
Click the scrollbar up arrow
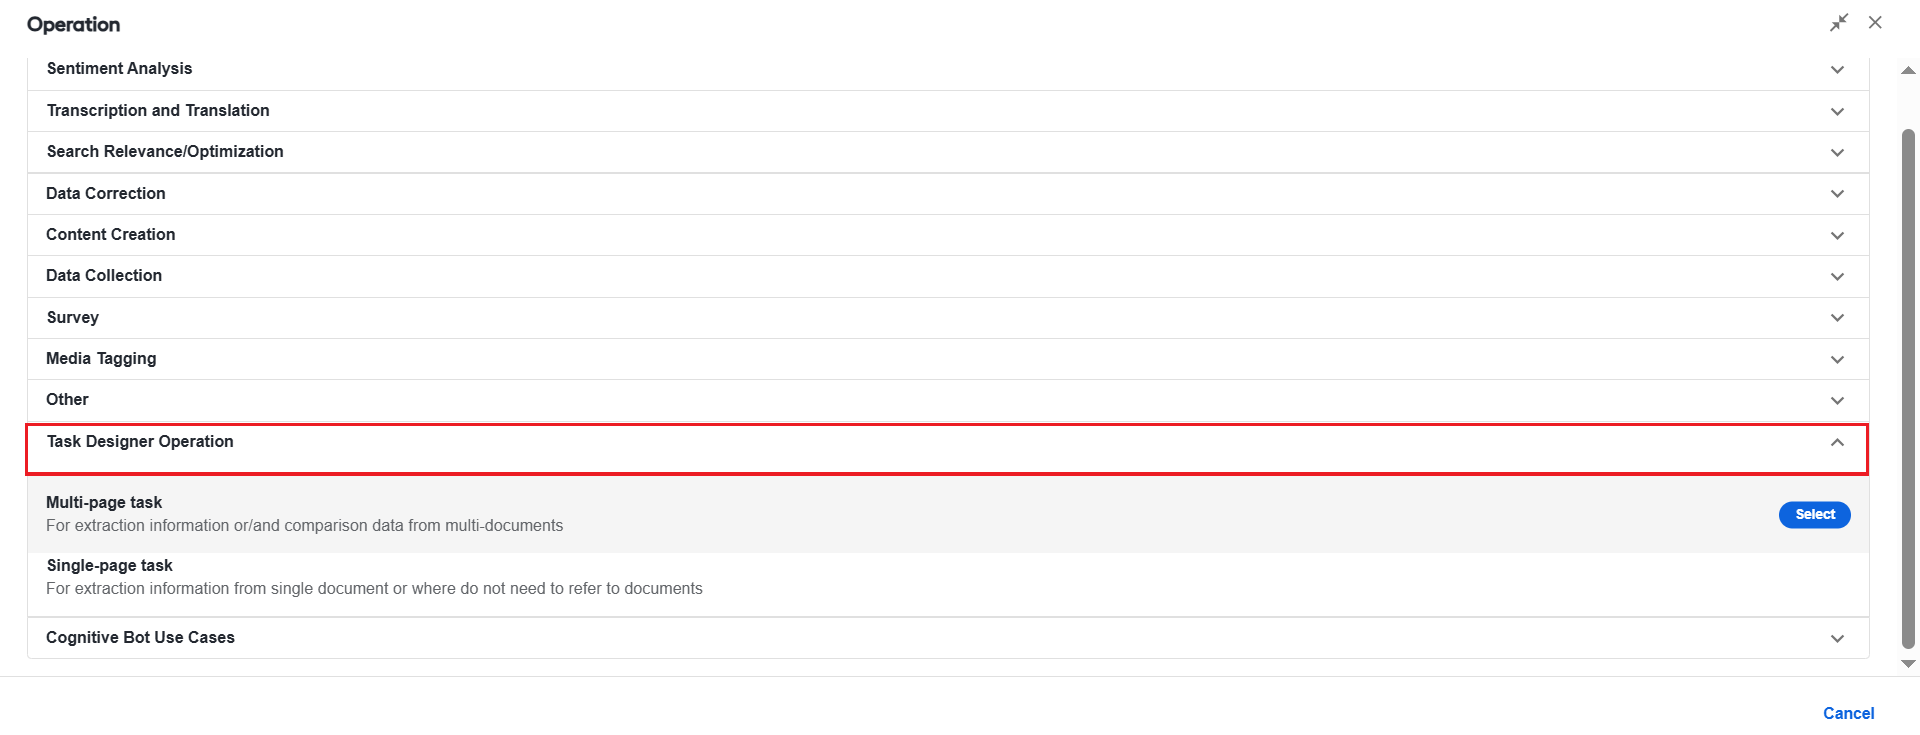1908,70
